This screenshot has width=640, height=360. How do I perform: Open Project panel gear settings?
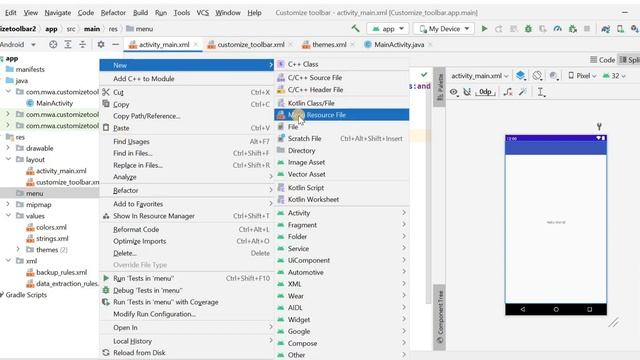[101, 44]
